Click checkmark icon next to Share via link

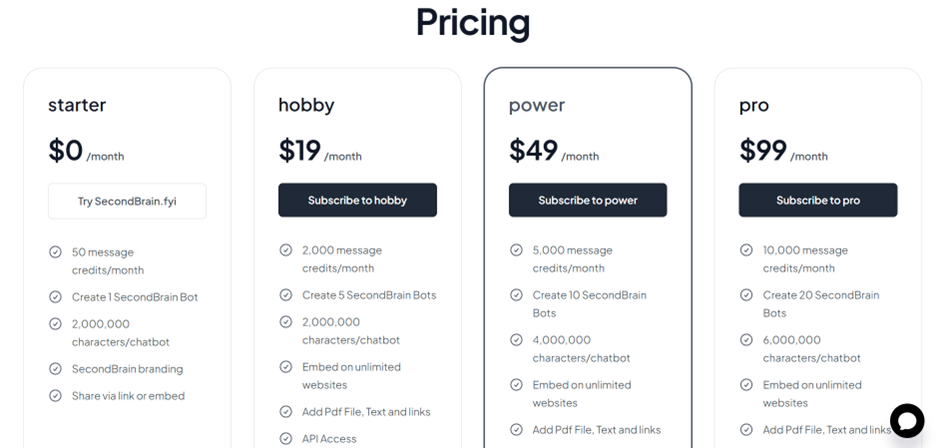(55, 396)
